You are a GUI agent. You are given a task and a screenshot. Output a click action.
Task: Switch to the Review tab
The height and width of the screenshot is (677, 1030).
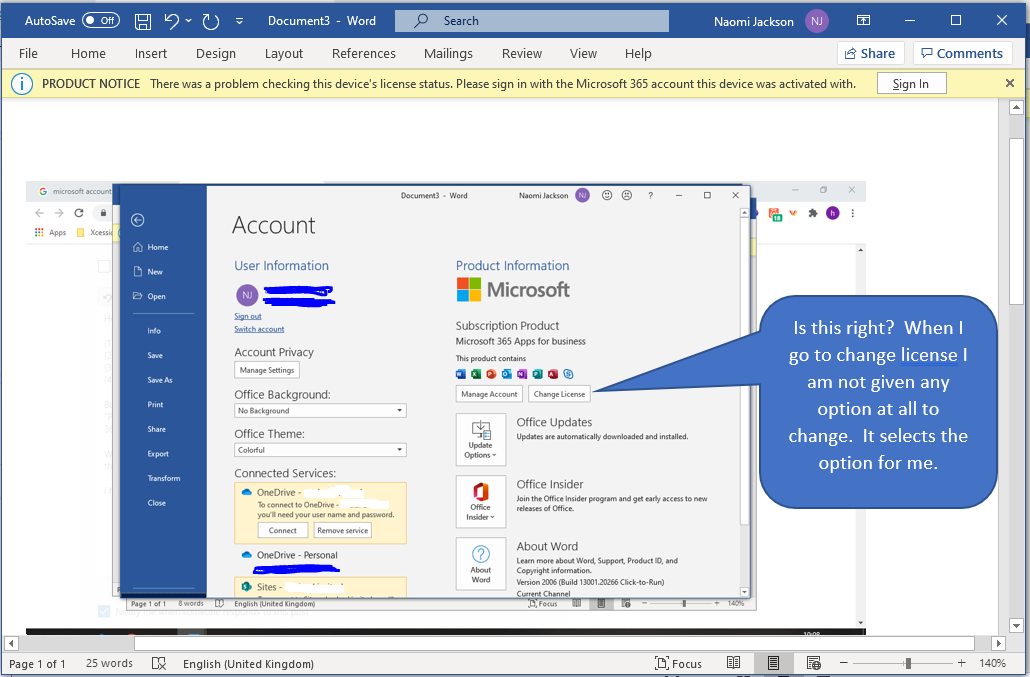(x=522, y=53)
